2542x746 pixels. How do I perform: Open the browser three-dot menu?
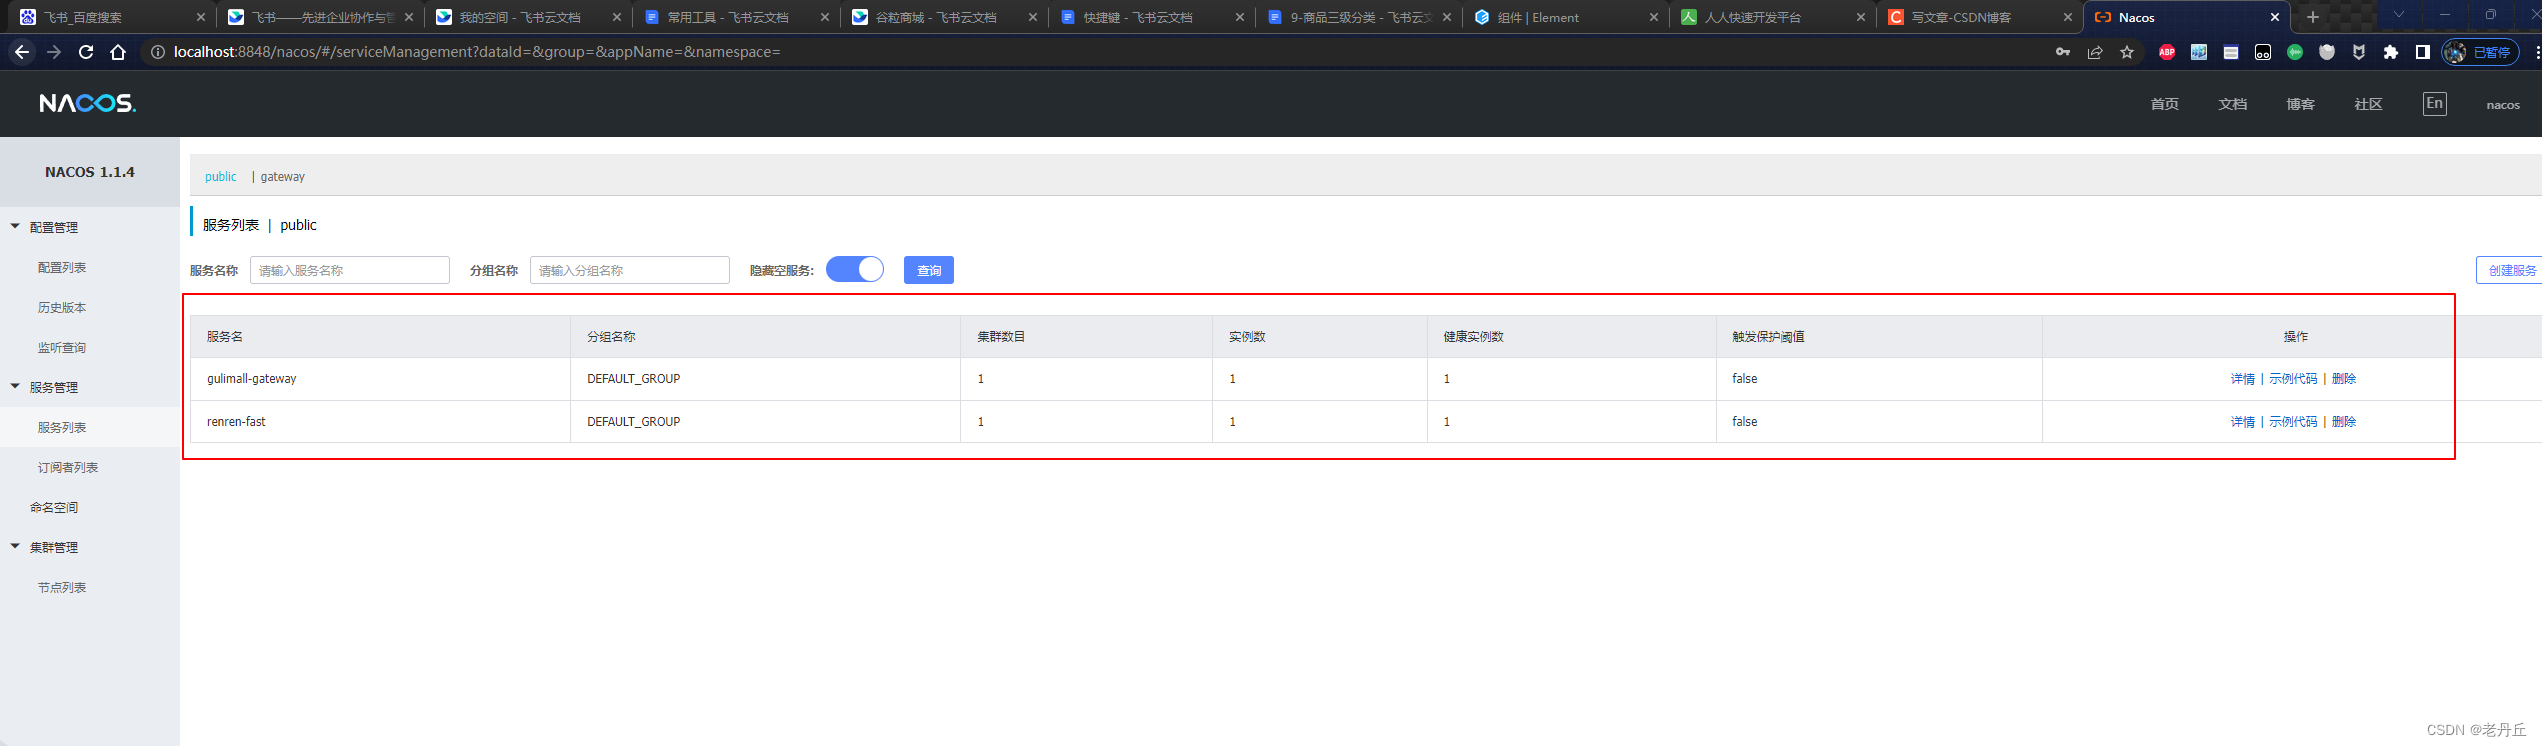click(2536, 52)
